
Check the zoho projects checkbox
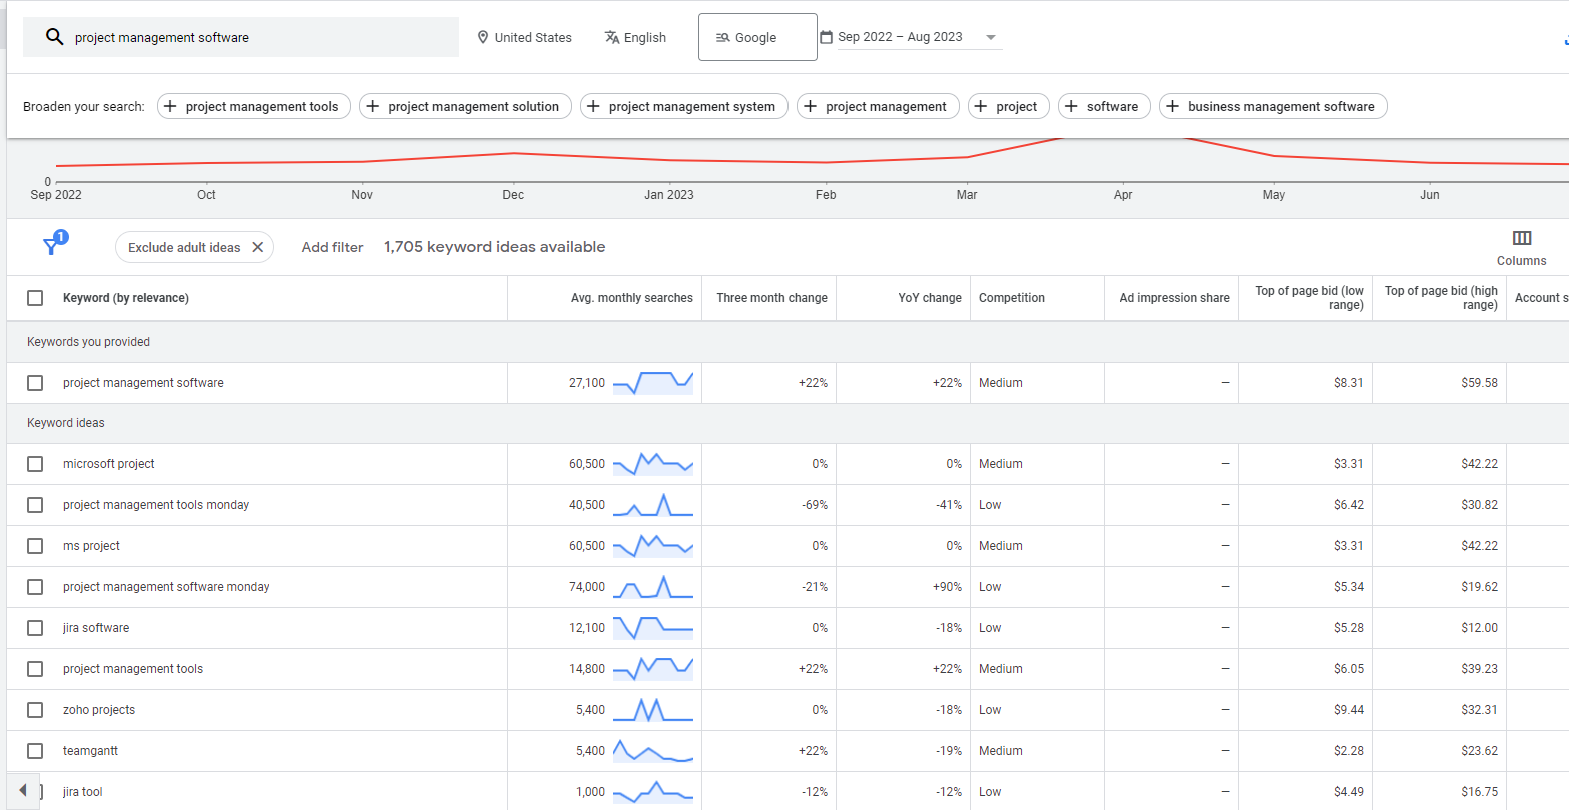click(35, 710)
